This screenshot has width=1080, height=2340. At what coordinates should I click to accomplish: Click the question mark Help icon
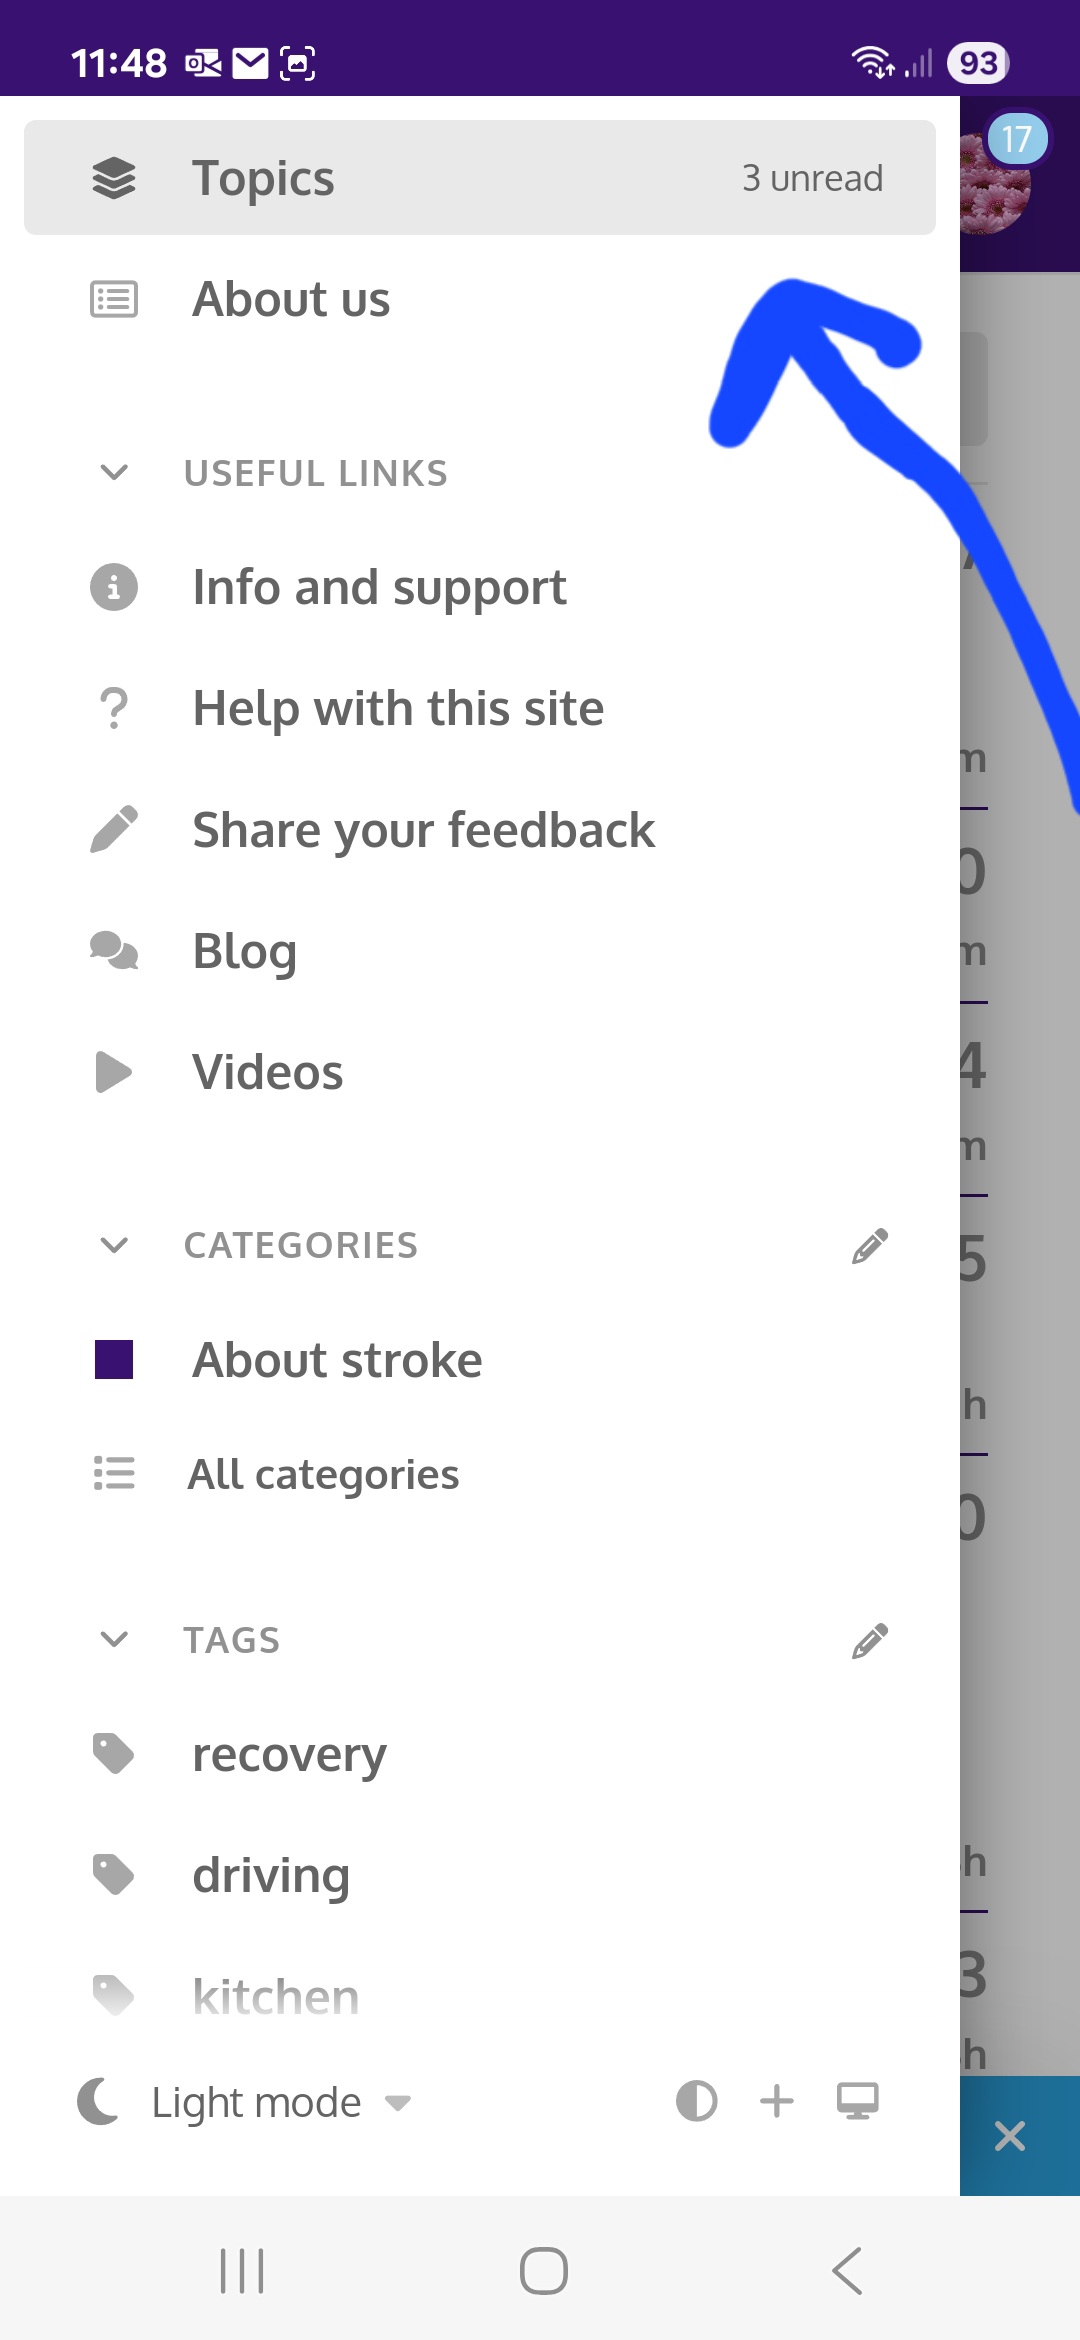114,708
